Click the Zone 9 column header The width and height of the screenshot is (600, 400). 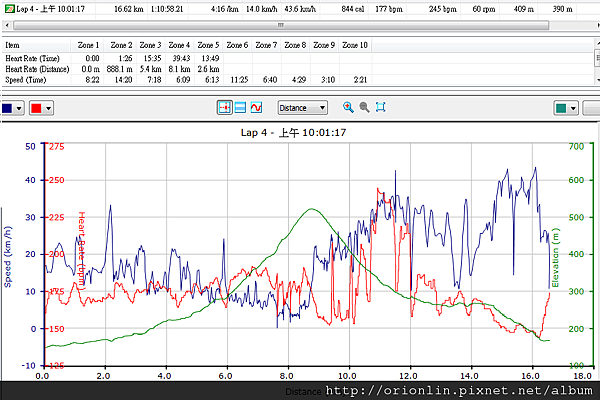(x=324, y=45)
